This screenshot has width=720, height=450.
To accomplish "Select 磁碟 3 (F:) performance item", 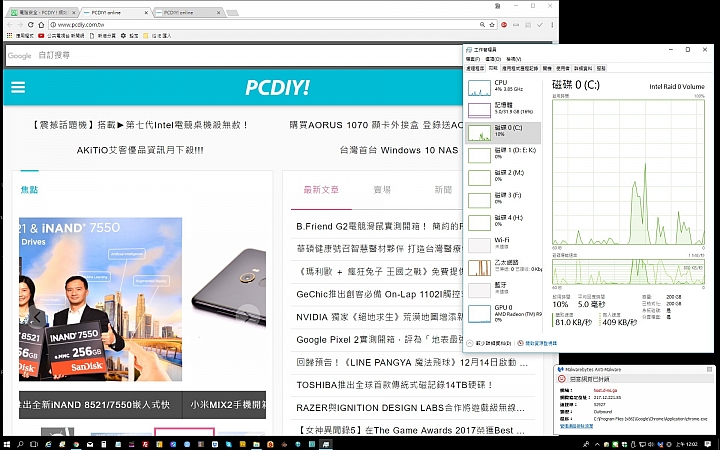I will click(504, 200).
